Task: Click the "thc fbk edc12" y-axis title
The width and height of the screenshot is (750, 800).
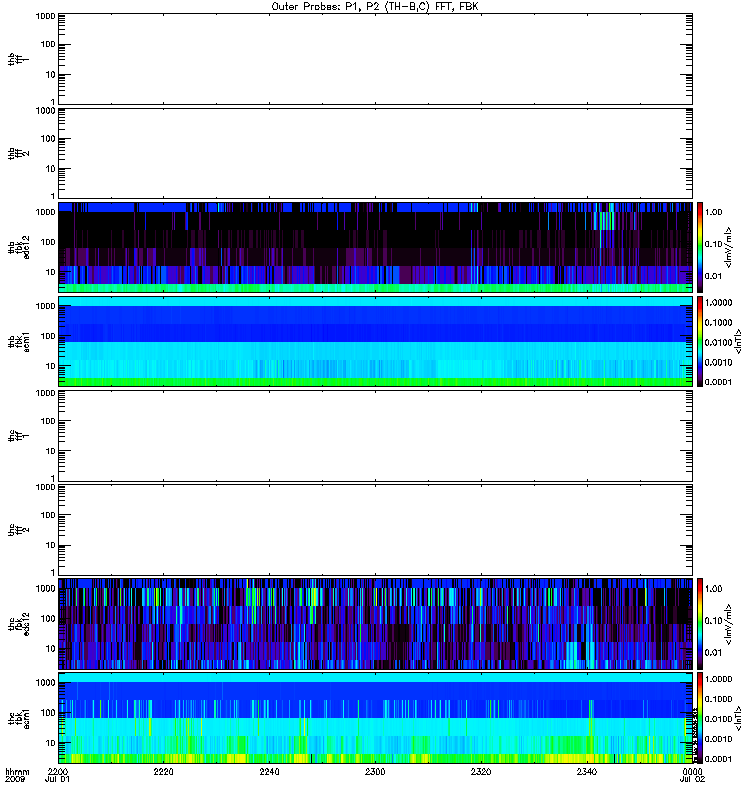Action: coord(19,624)
